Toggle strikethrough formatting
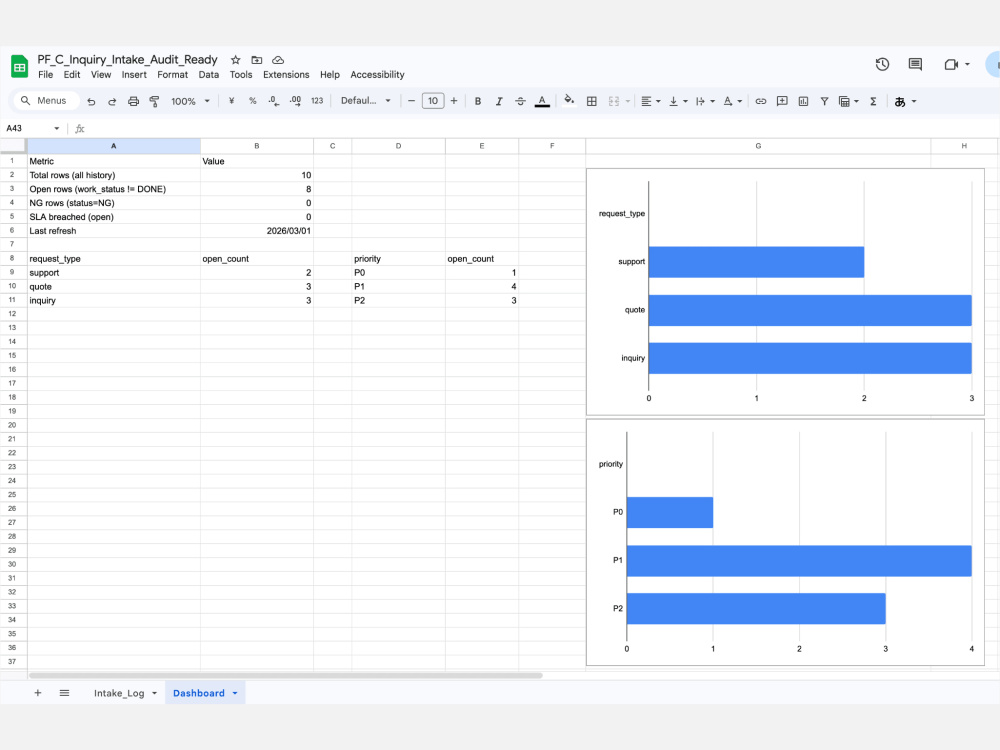 tap(520, 101)
